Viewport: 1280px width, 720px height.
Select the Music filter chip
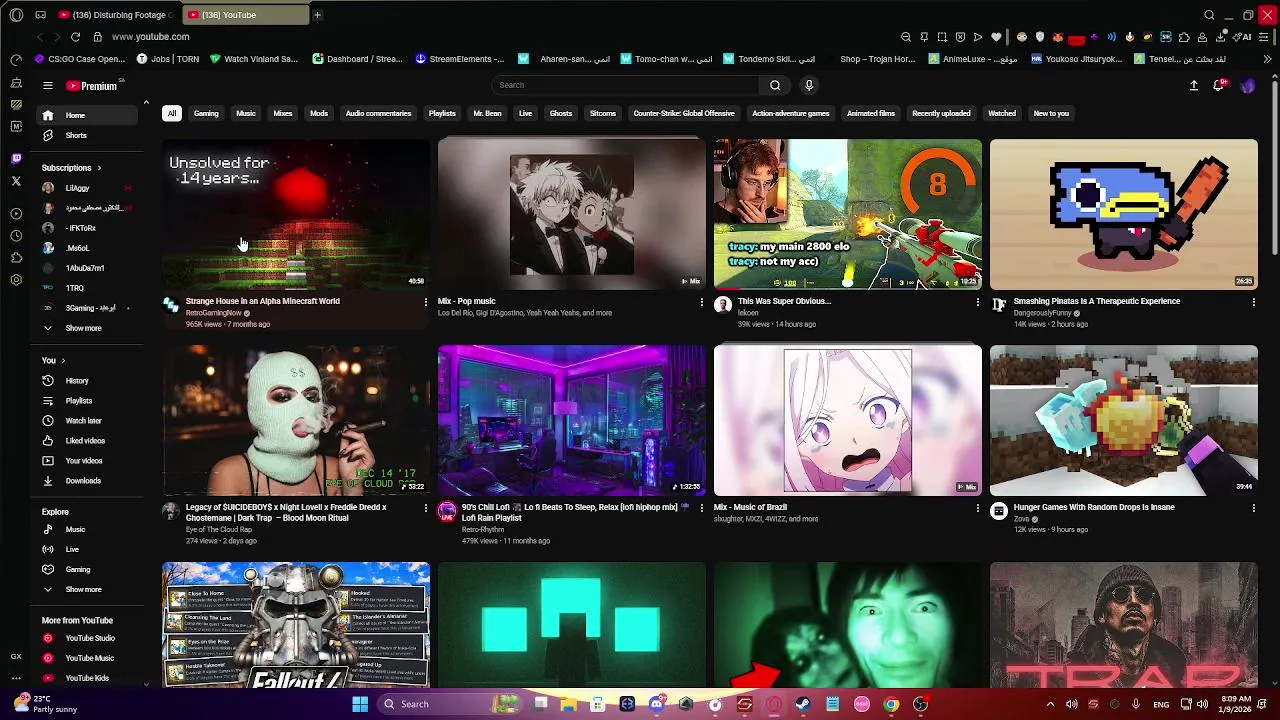[246, 113]
